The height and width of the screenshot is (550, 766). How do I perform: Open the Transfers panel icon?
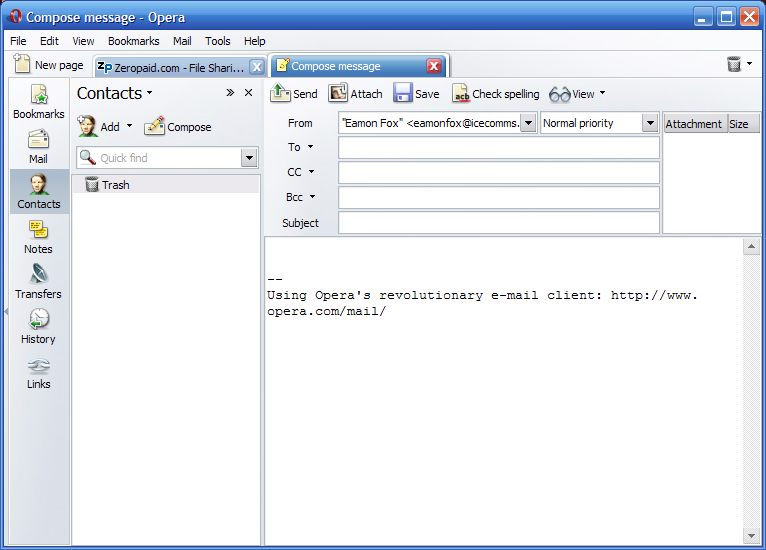[39, 282]
